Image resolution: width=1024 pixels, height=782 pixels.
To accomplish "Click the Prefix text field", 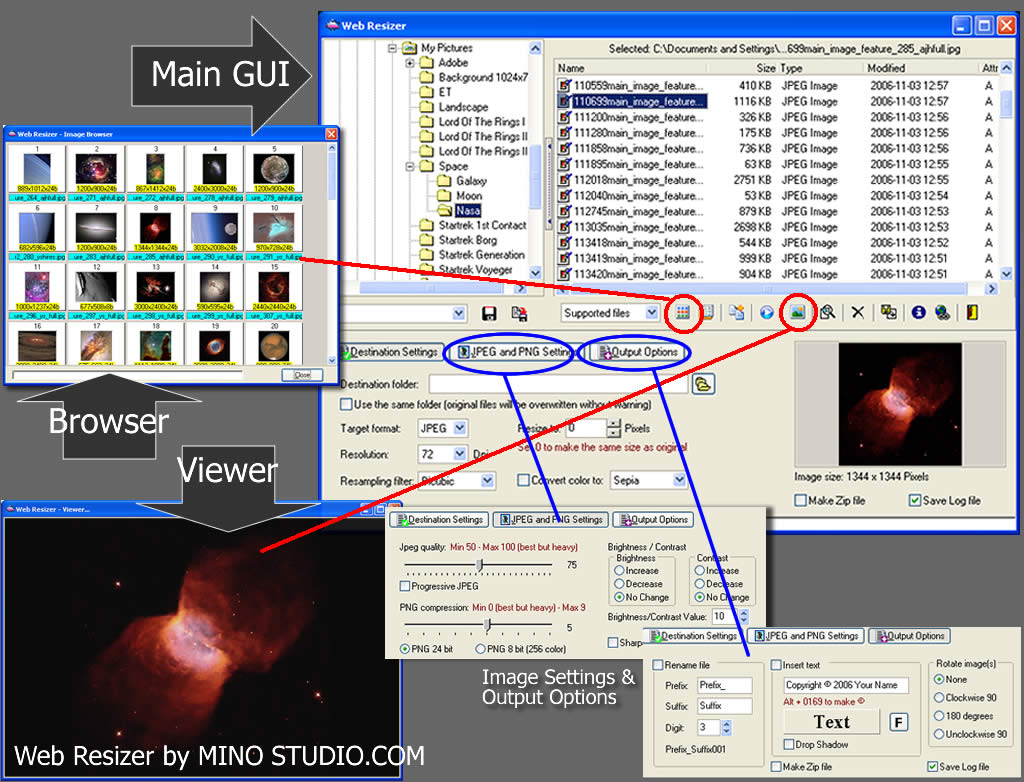I will tap(724, 685).
